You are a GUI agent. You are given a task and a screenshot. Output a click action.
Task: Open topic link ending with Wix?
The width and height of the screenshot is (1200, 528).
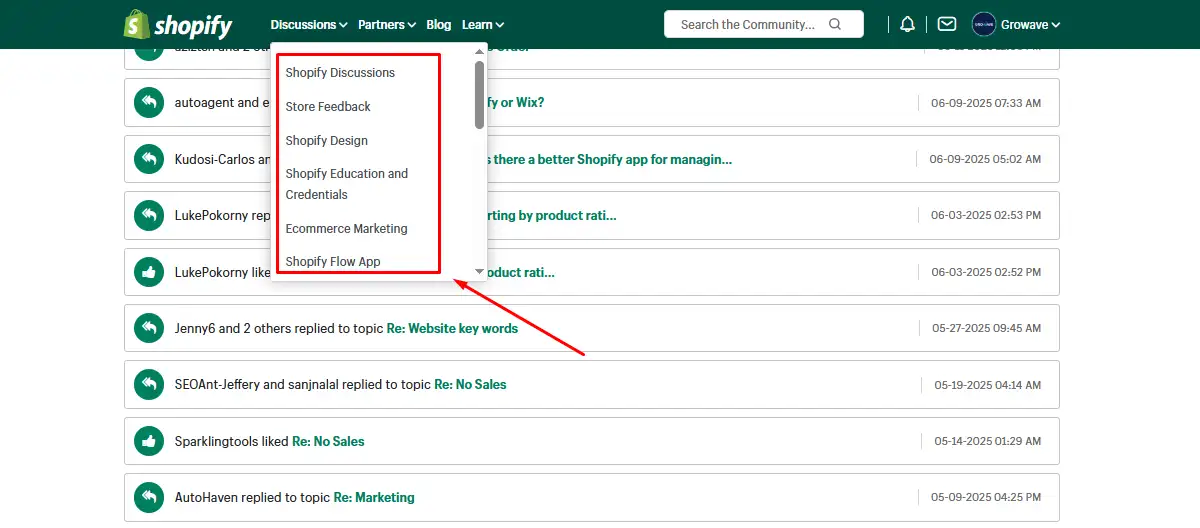[x=516, y=102]
